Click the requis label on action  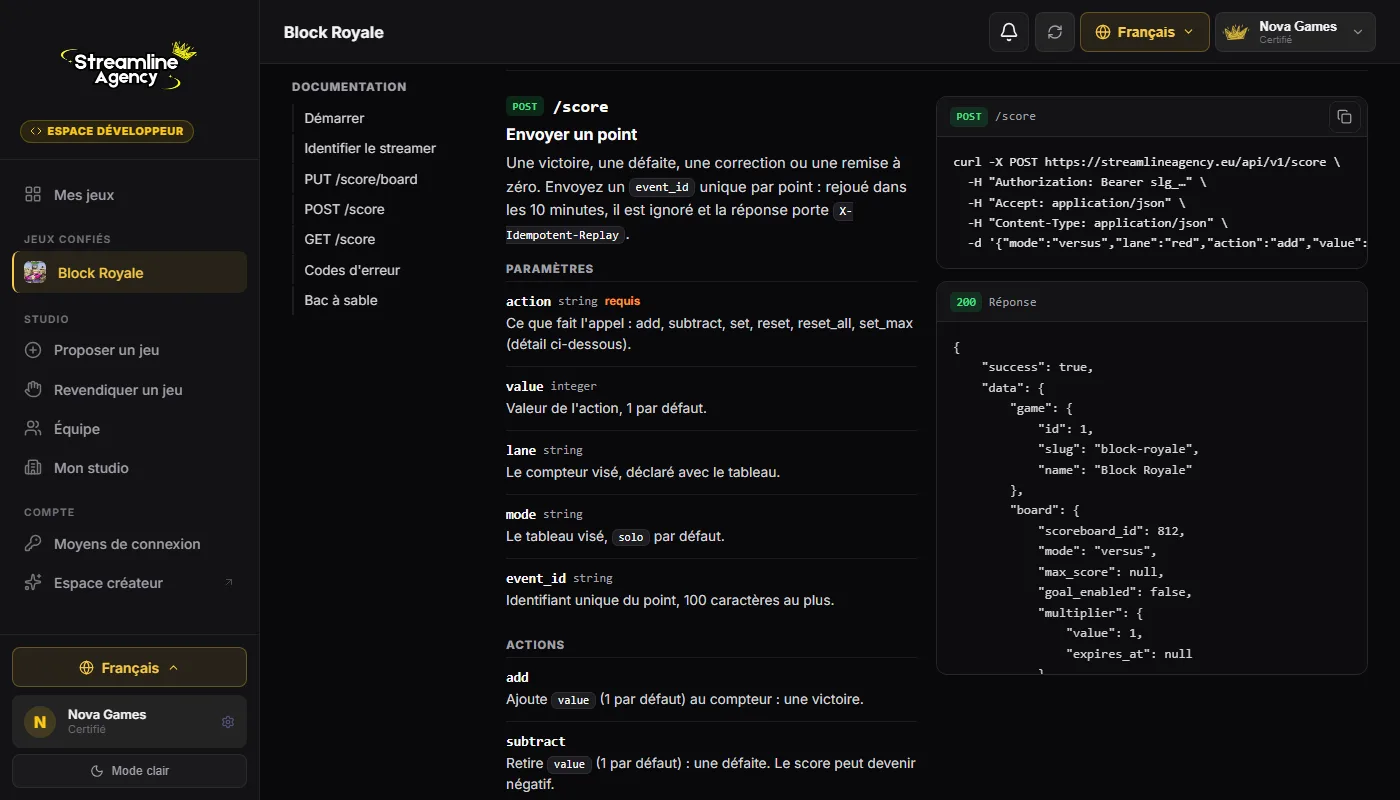point(622,301)
